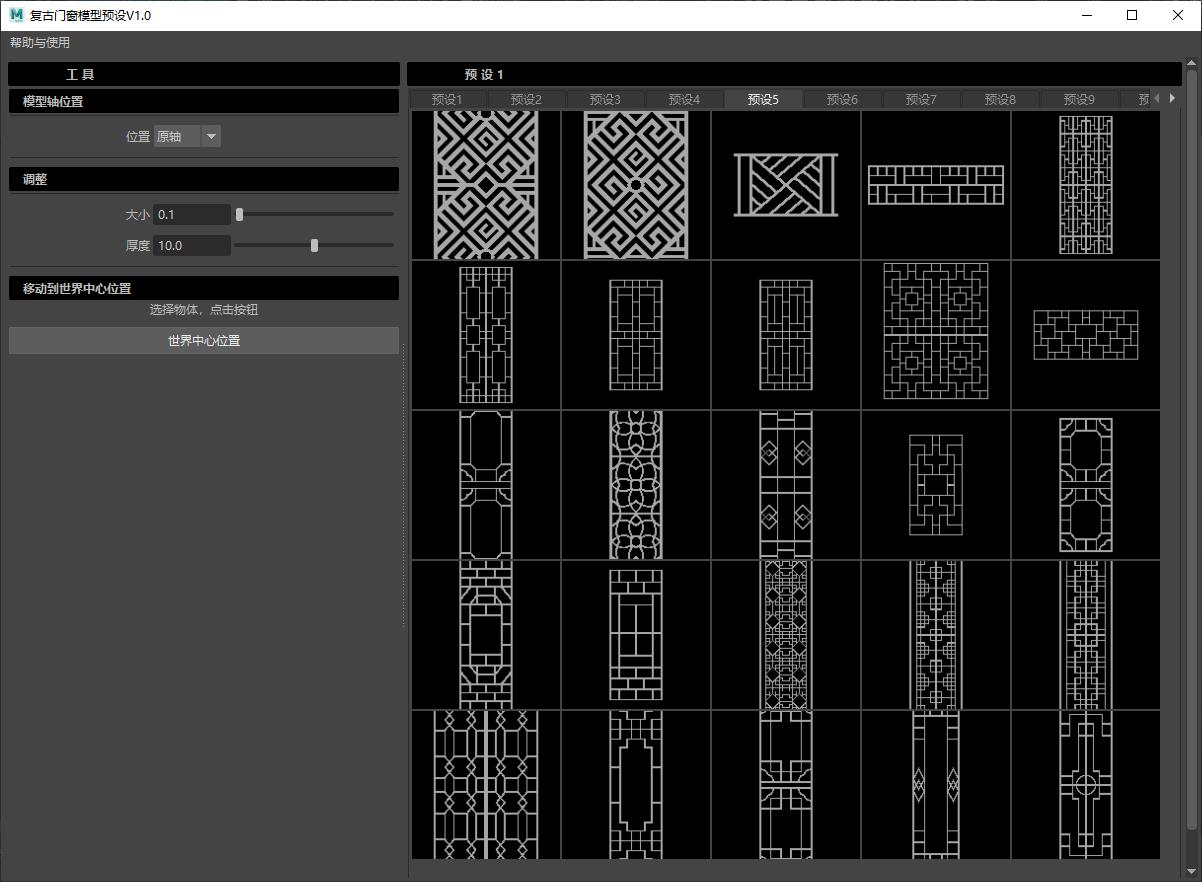Screen dimensions: 1202x882
Task: Click the 厚度 slider handle
Action: coord(314,245)
